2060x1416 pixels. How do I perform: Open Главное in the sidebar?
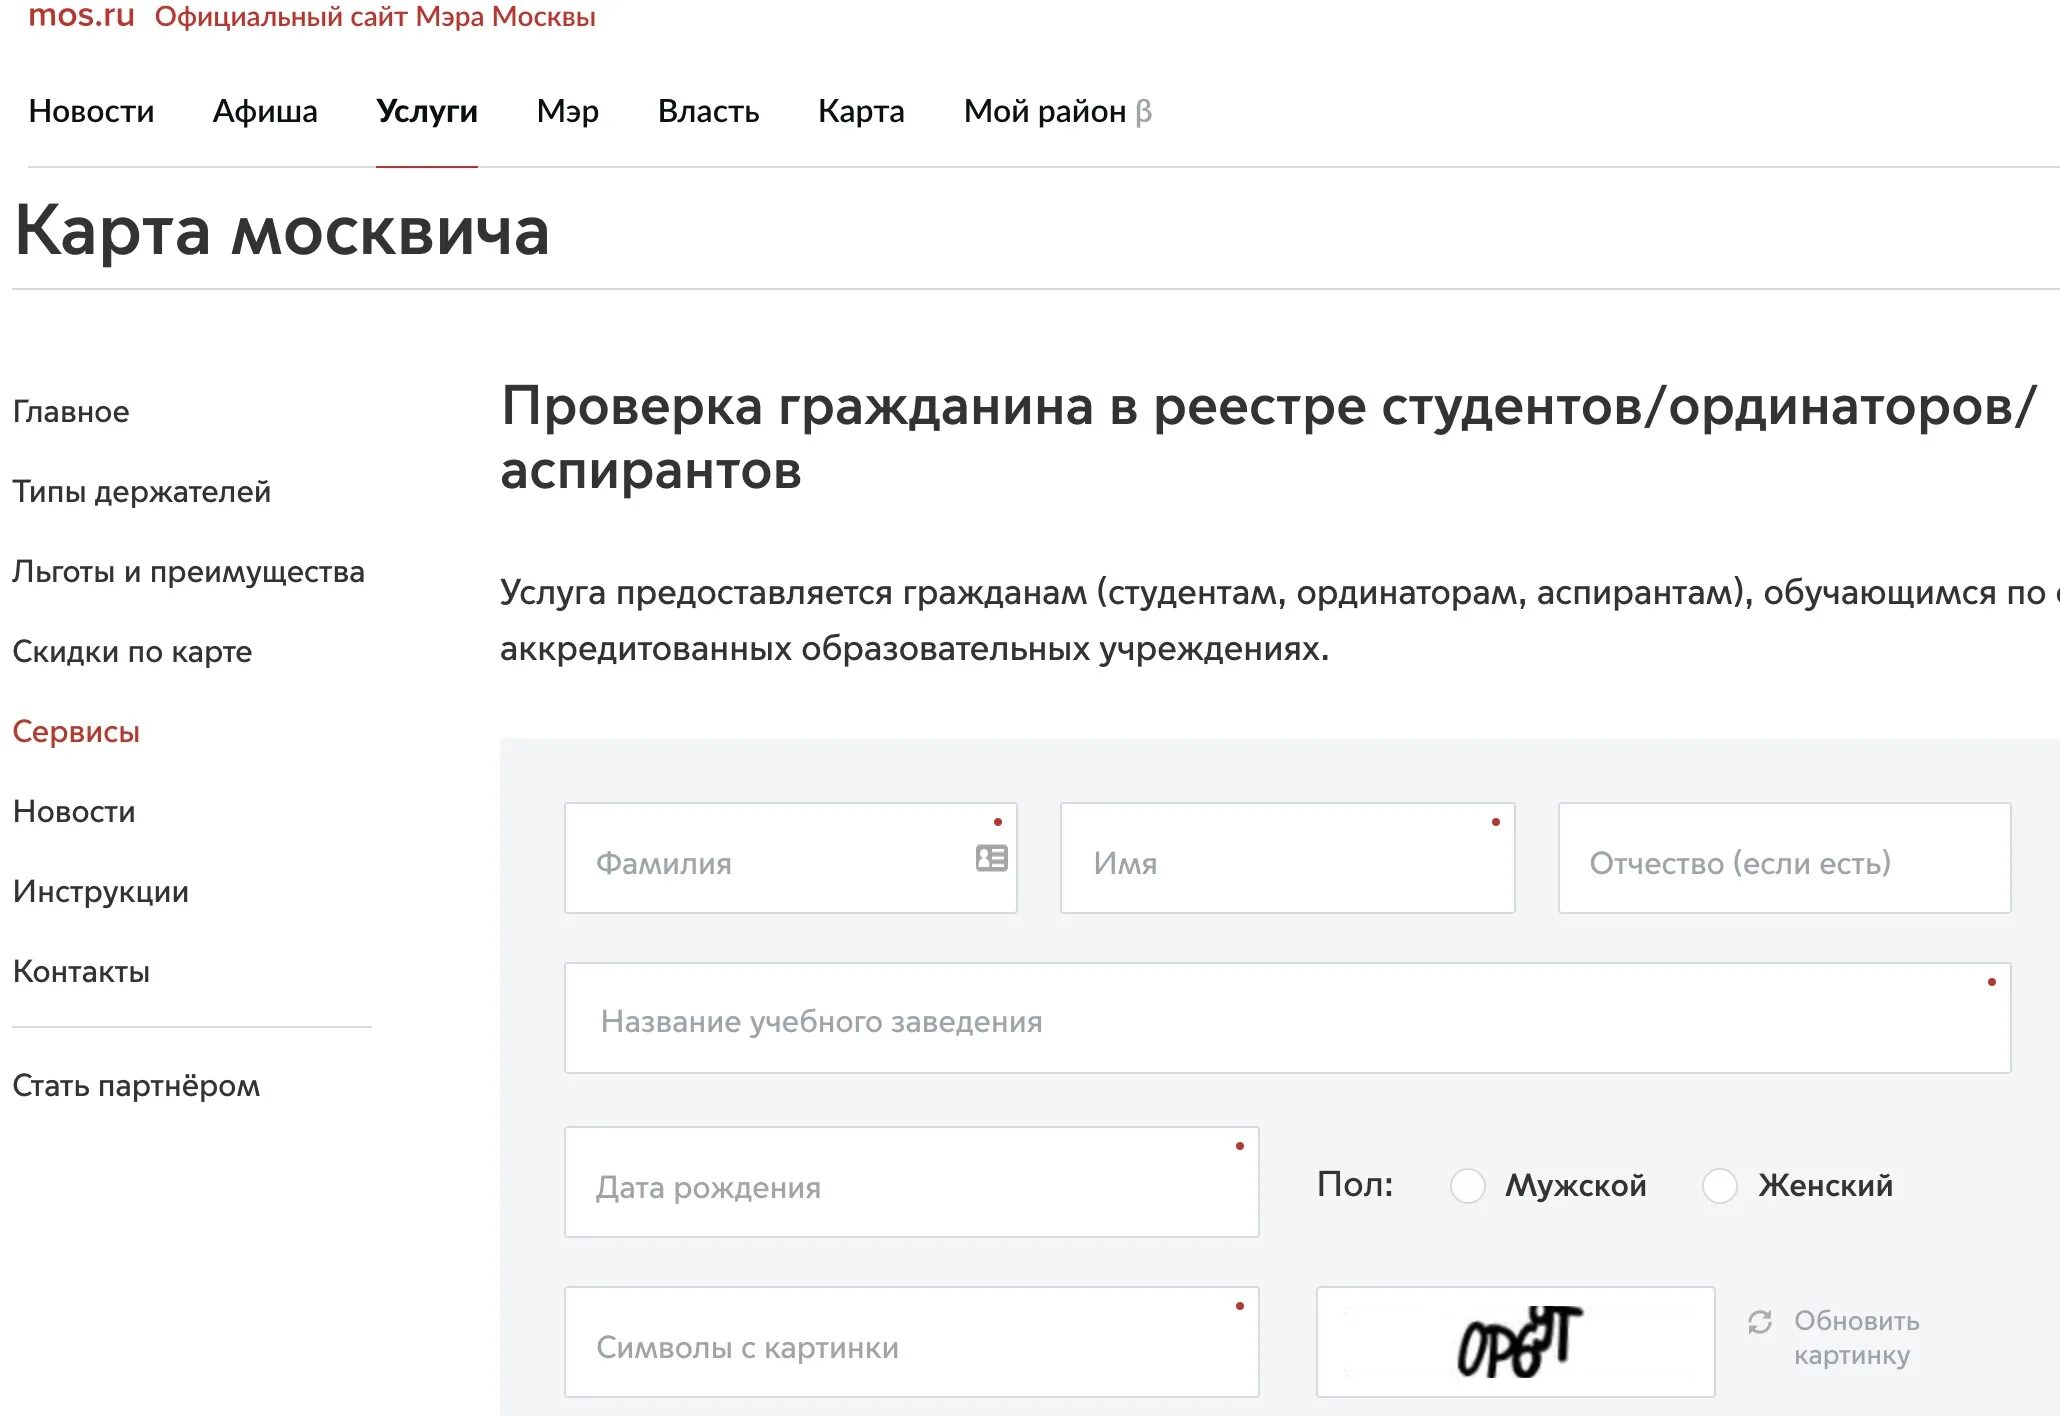(71, 411)
